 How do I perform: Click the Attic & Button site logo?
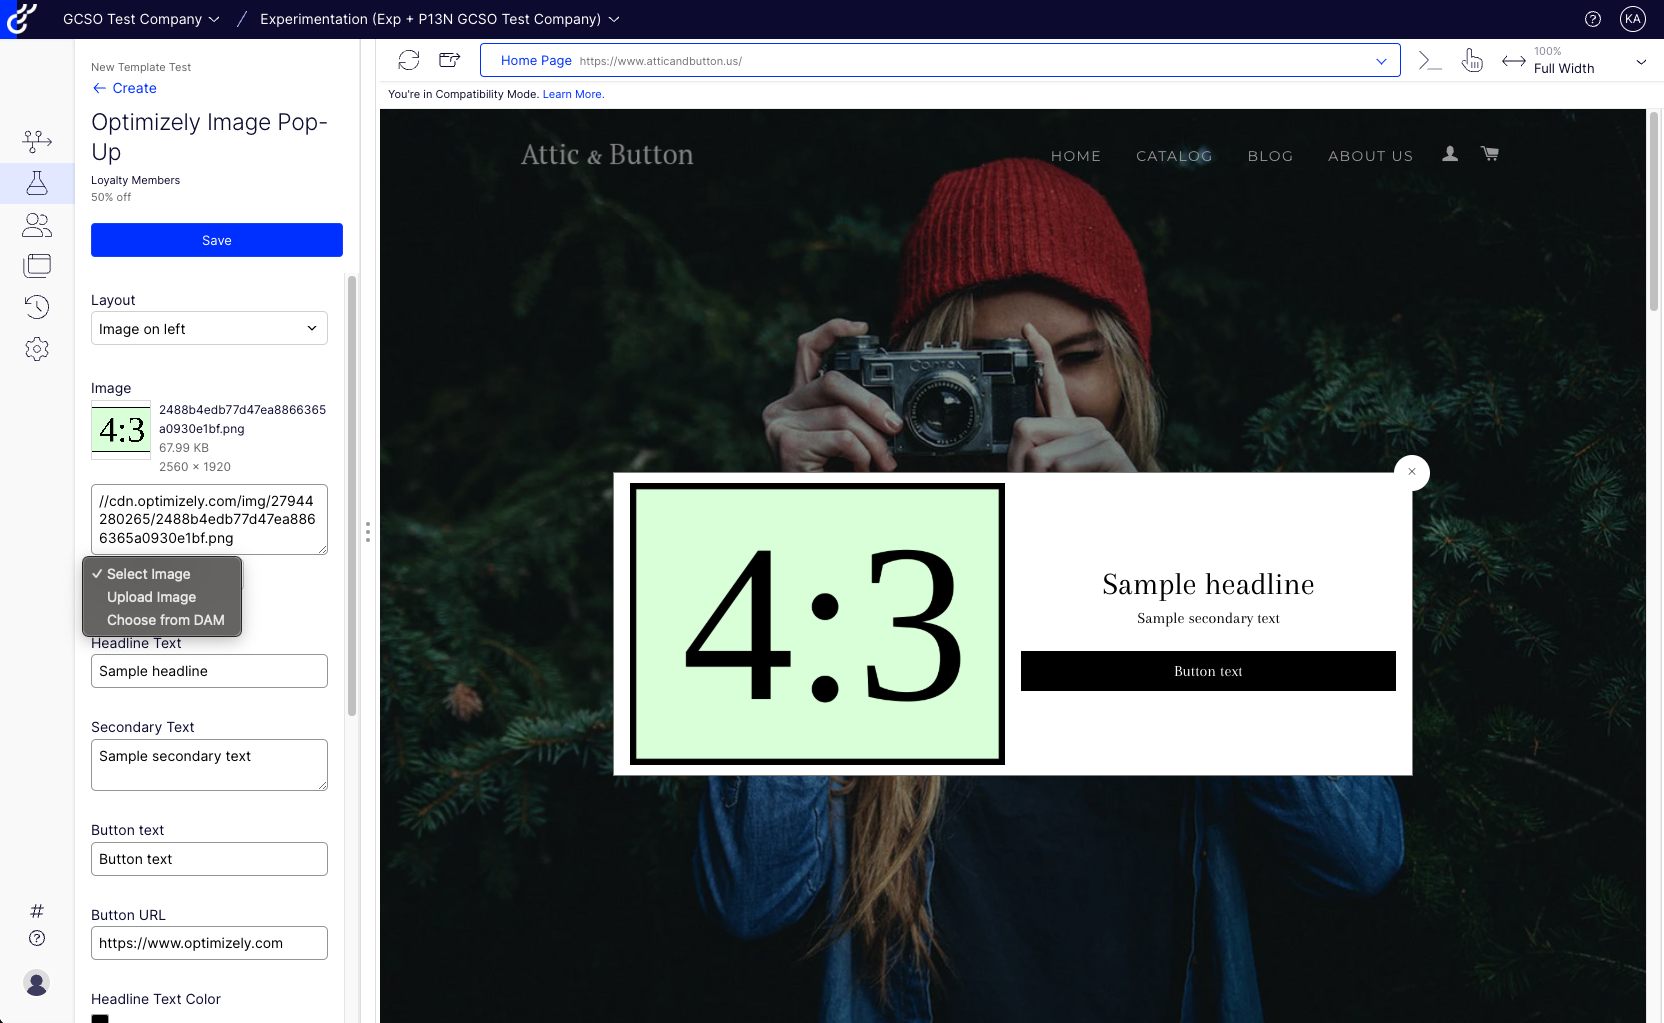click(607, 155)
